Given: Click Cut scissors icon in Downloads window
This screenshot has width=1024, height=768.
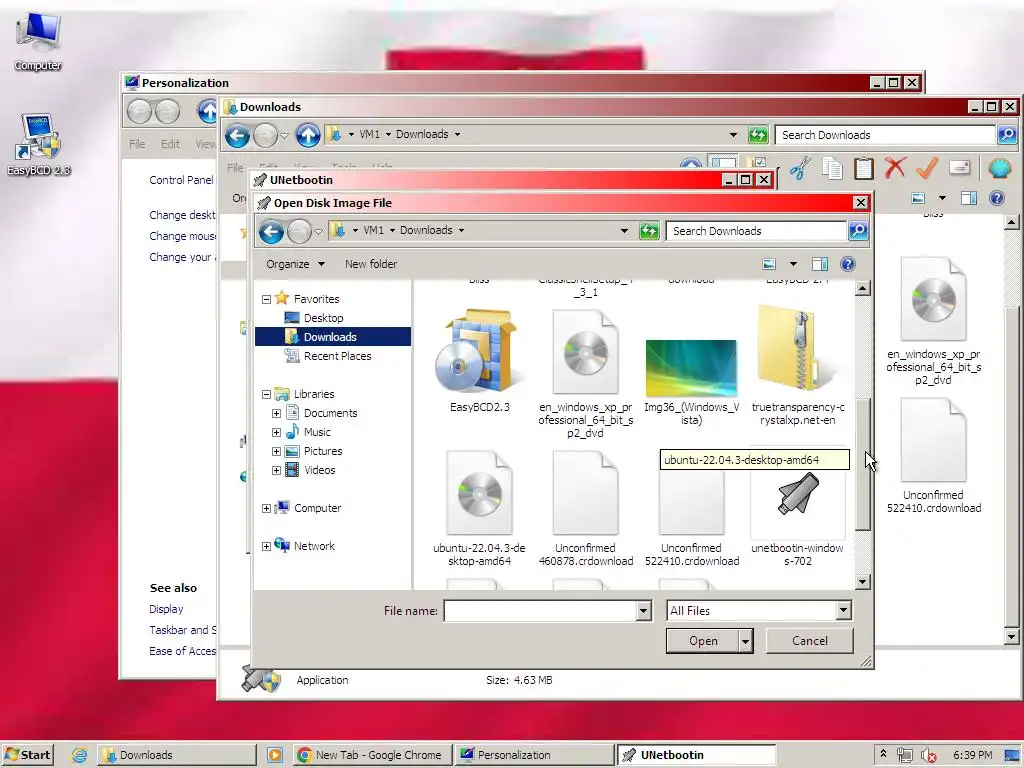Looking at the screenshot, I should (x=799, y=168).
